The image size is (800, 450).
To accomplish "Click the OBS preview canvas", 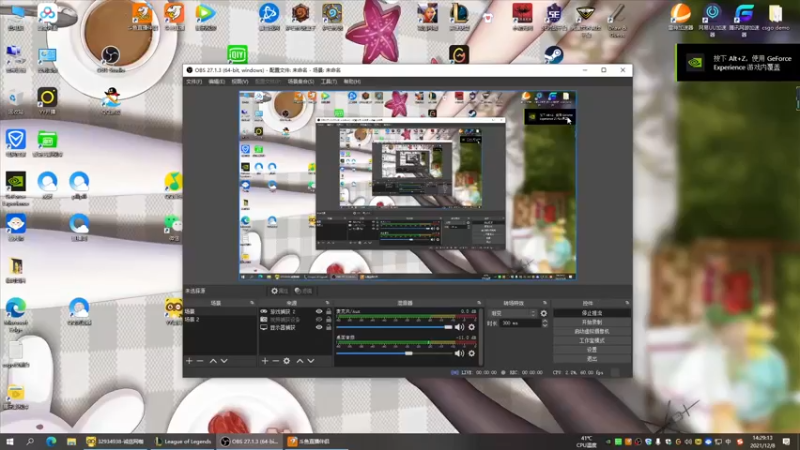I will point(408,185).
